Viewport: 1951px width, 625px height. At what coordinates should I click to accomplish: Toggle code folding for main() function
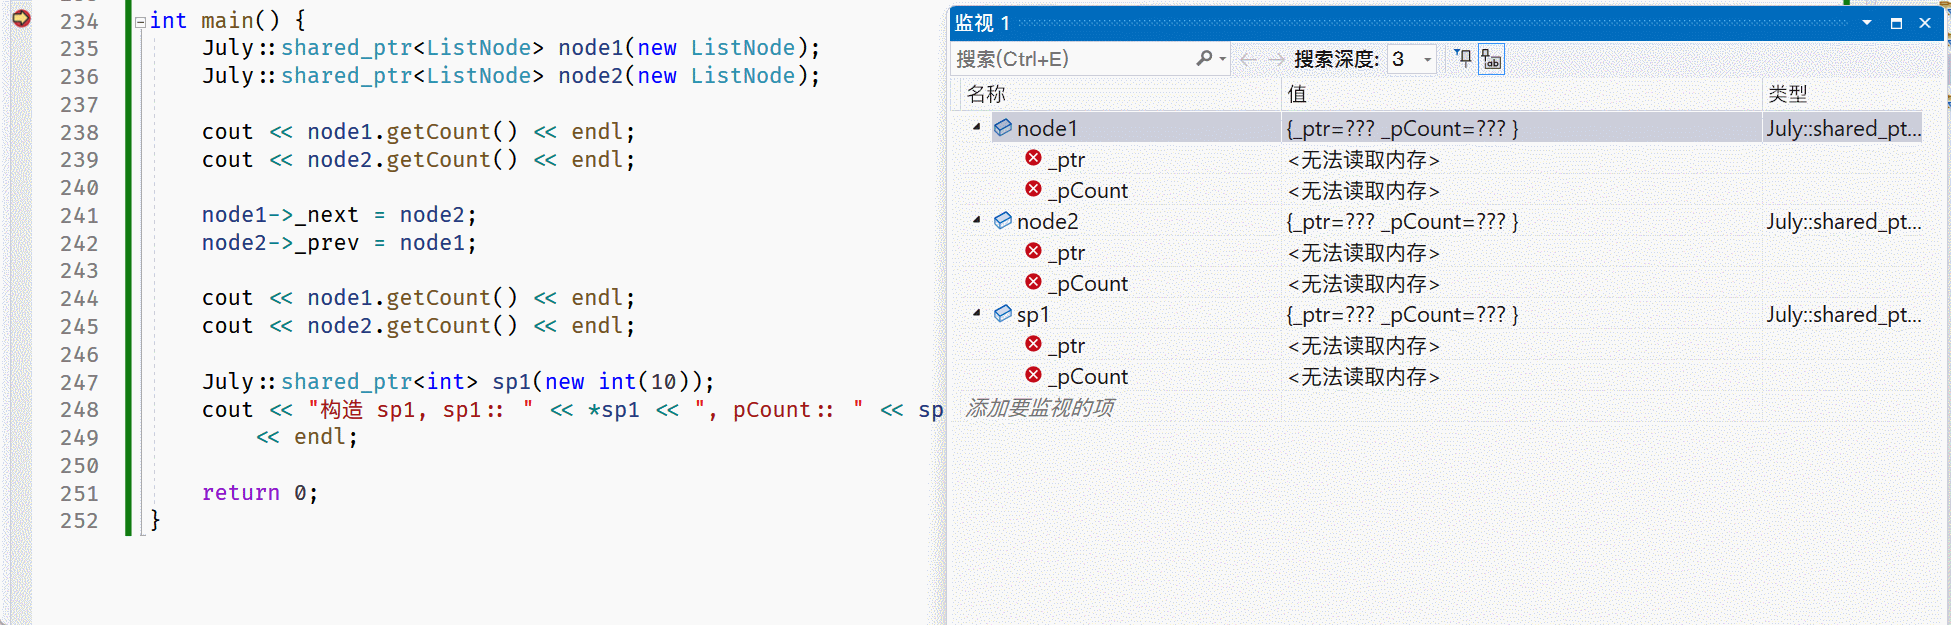141,21
